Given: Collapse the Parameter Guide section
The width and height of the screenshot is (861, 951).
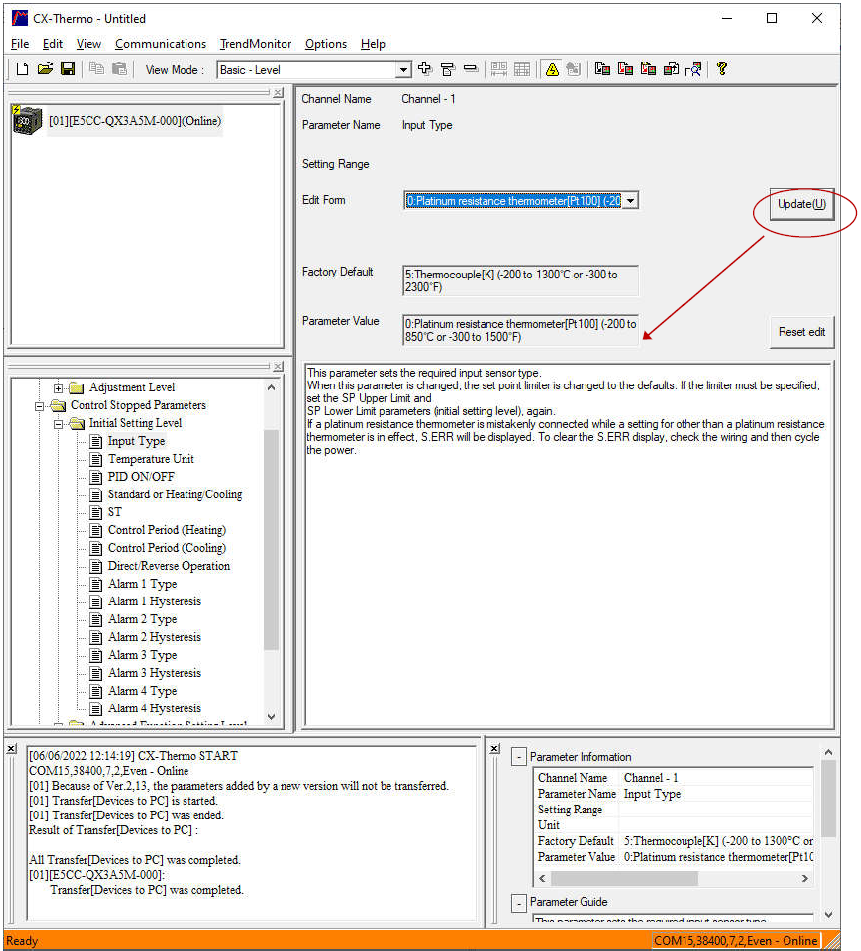Looking at the screenshot, I should [x=518, y=903].
